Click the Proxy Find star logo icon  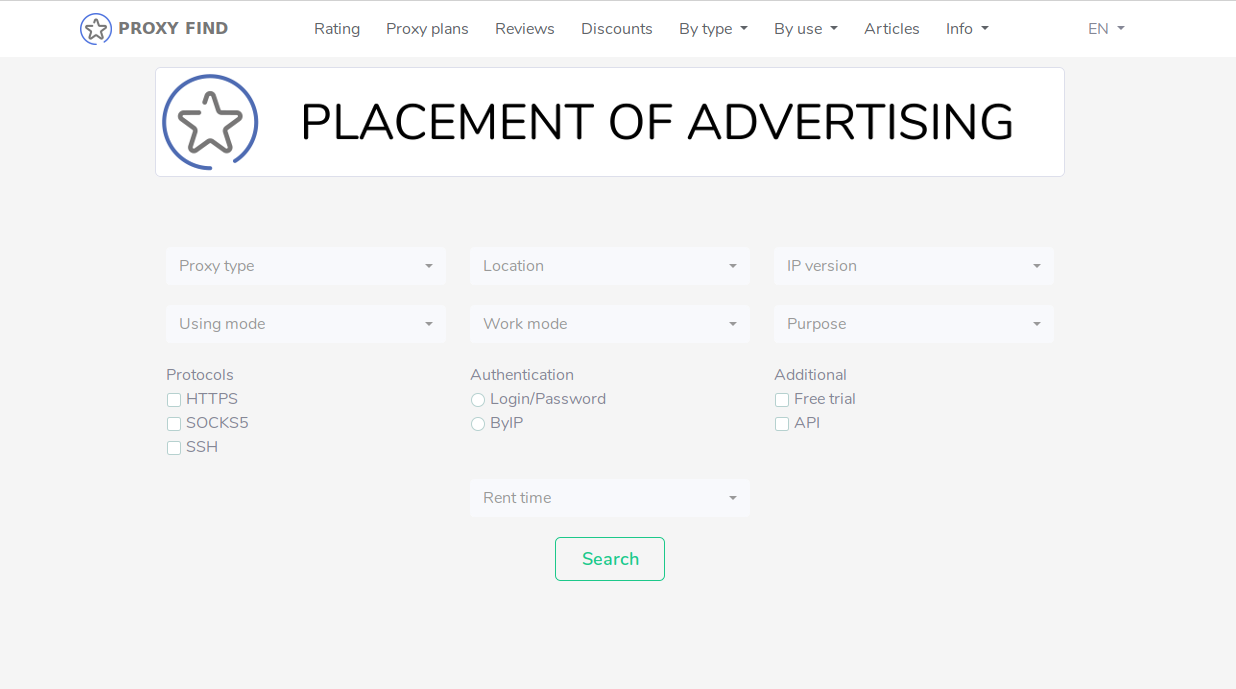pyautogui.click(x=96, y=28)
